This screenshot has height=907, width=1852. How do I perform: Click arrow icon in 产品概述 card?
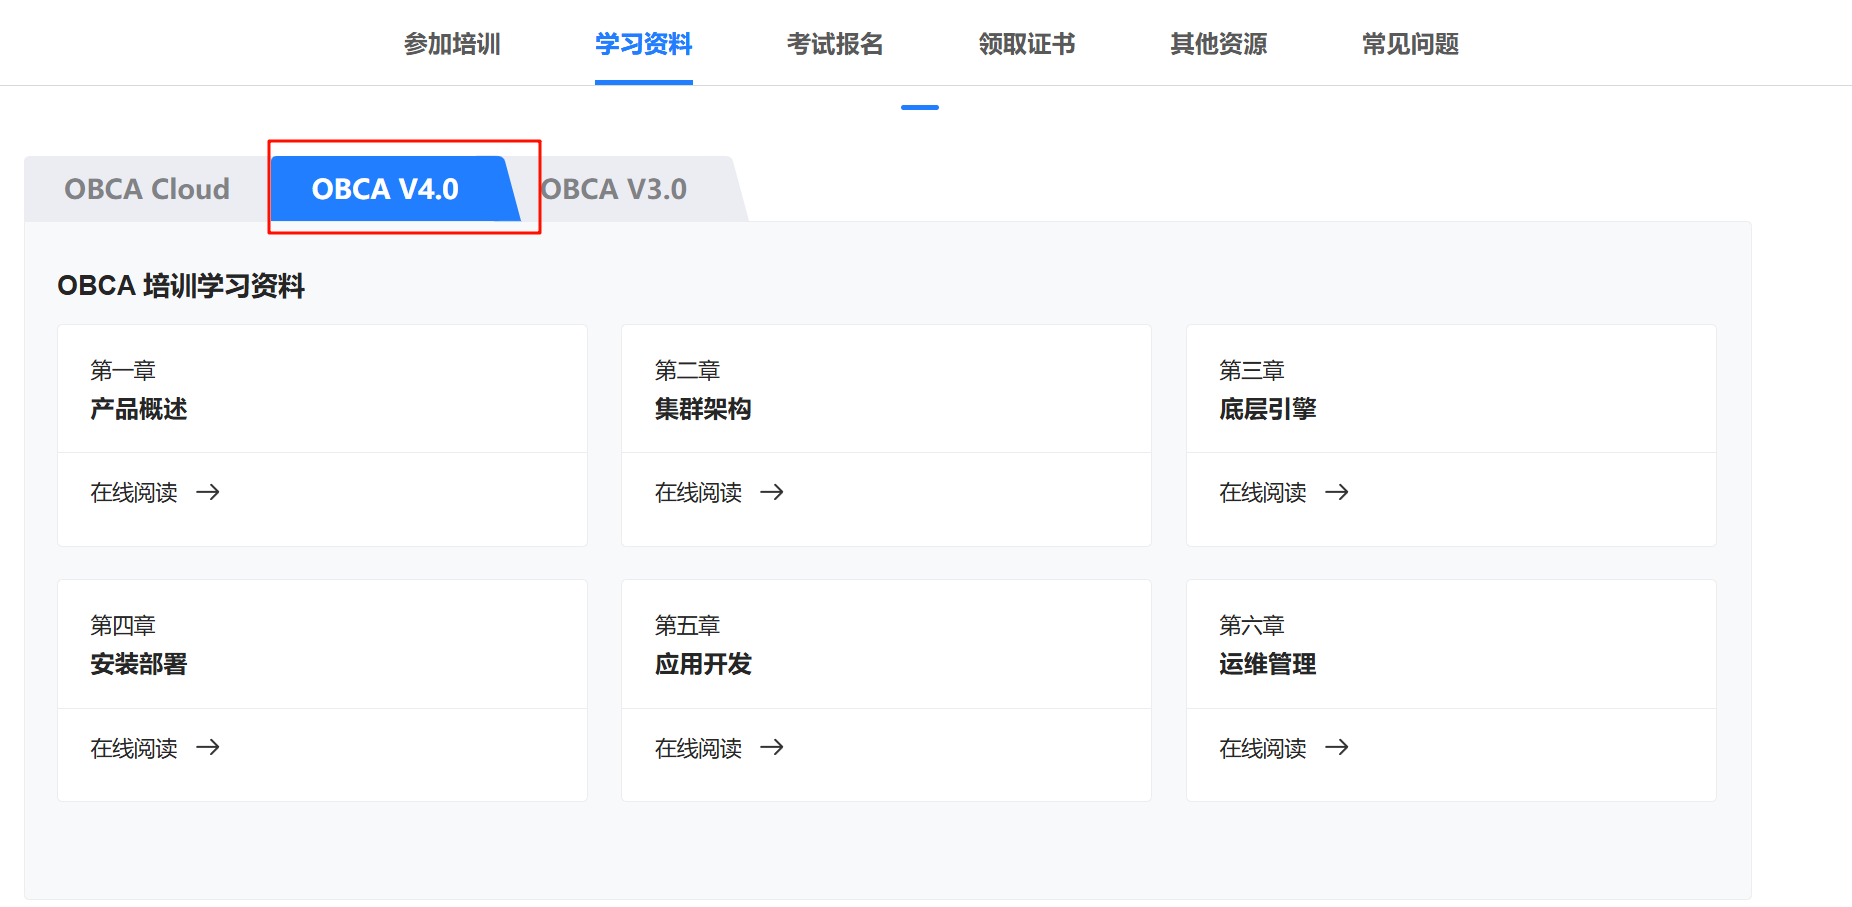click(x=208, y=492)
